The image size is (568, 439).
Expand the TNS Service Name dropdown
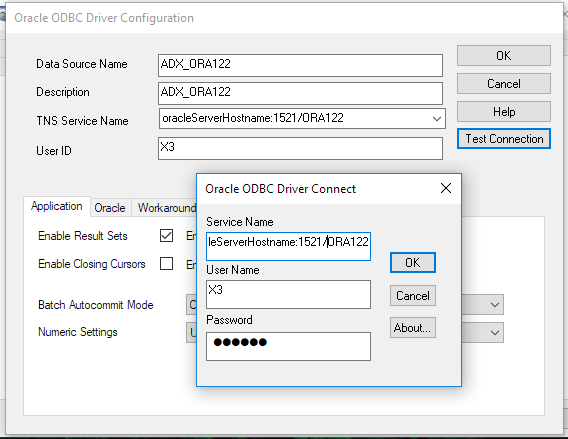(437, 118)
